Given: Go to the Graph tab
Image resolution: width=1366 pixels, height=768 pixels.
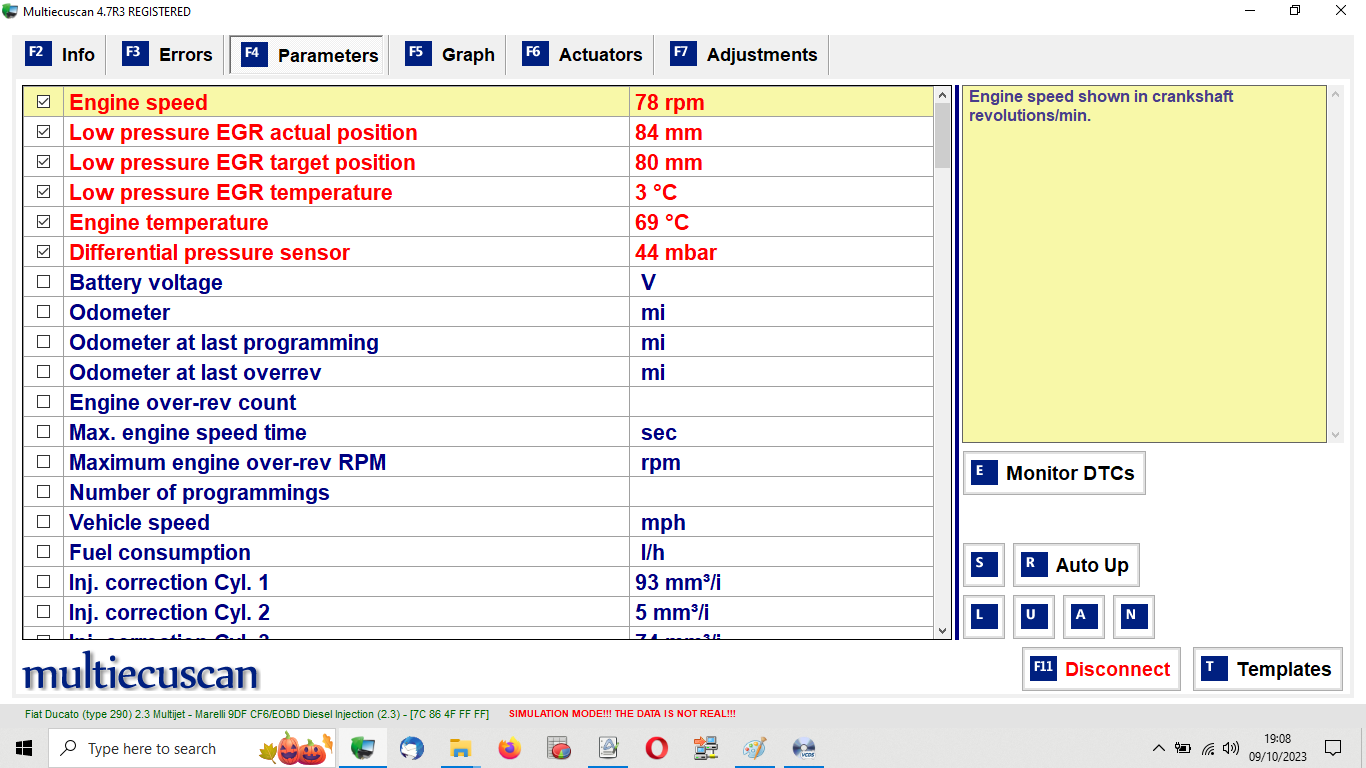Looking at the screenshot, I should 450,55.
